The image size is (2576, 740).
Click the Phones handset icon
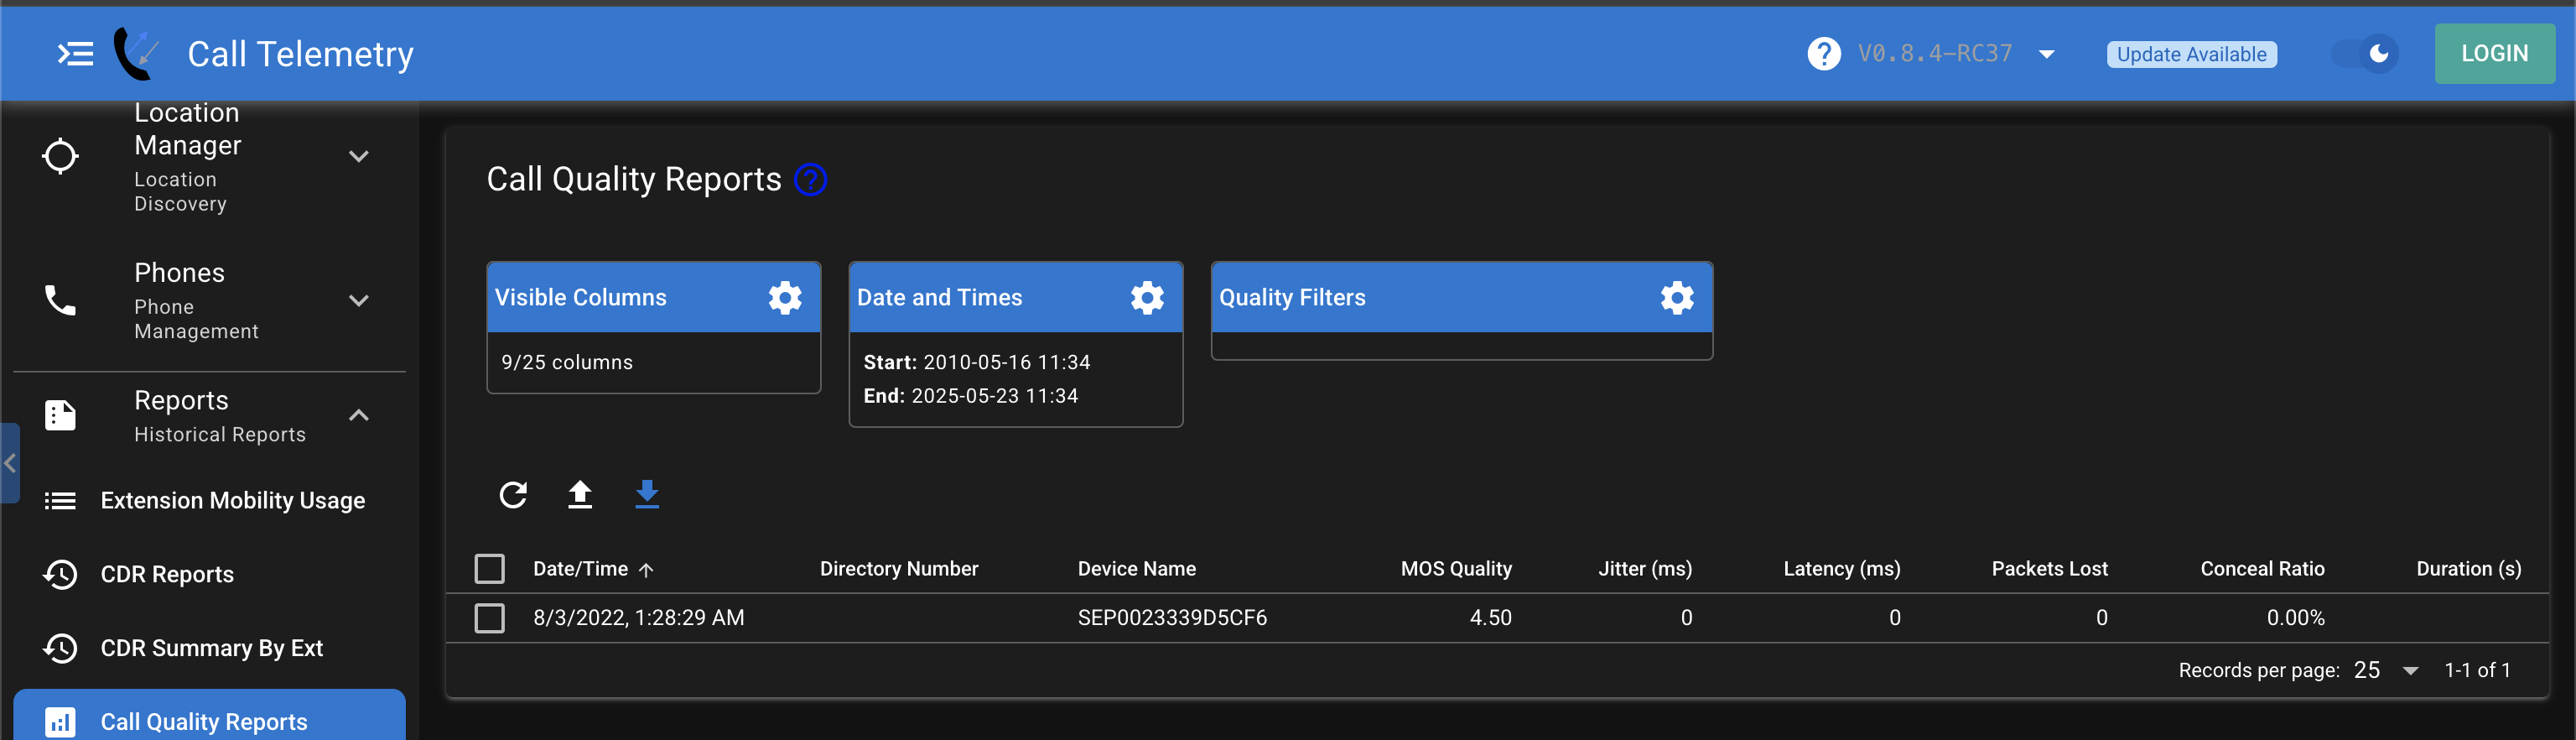[60, 300]
